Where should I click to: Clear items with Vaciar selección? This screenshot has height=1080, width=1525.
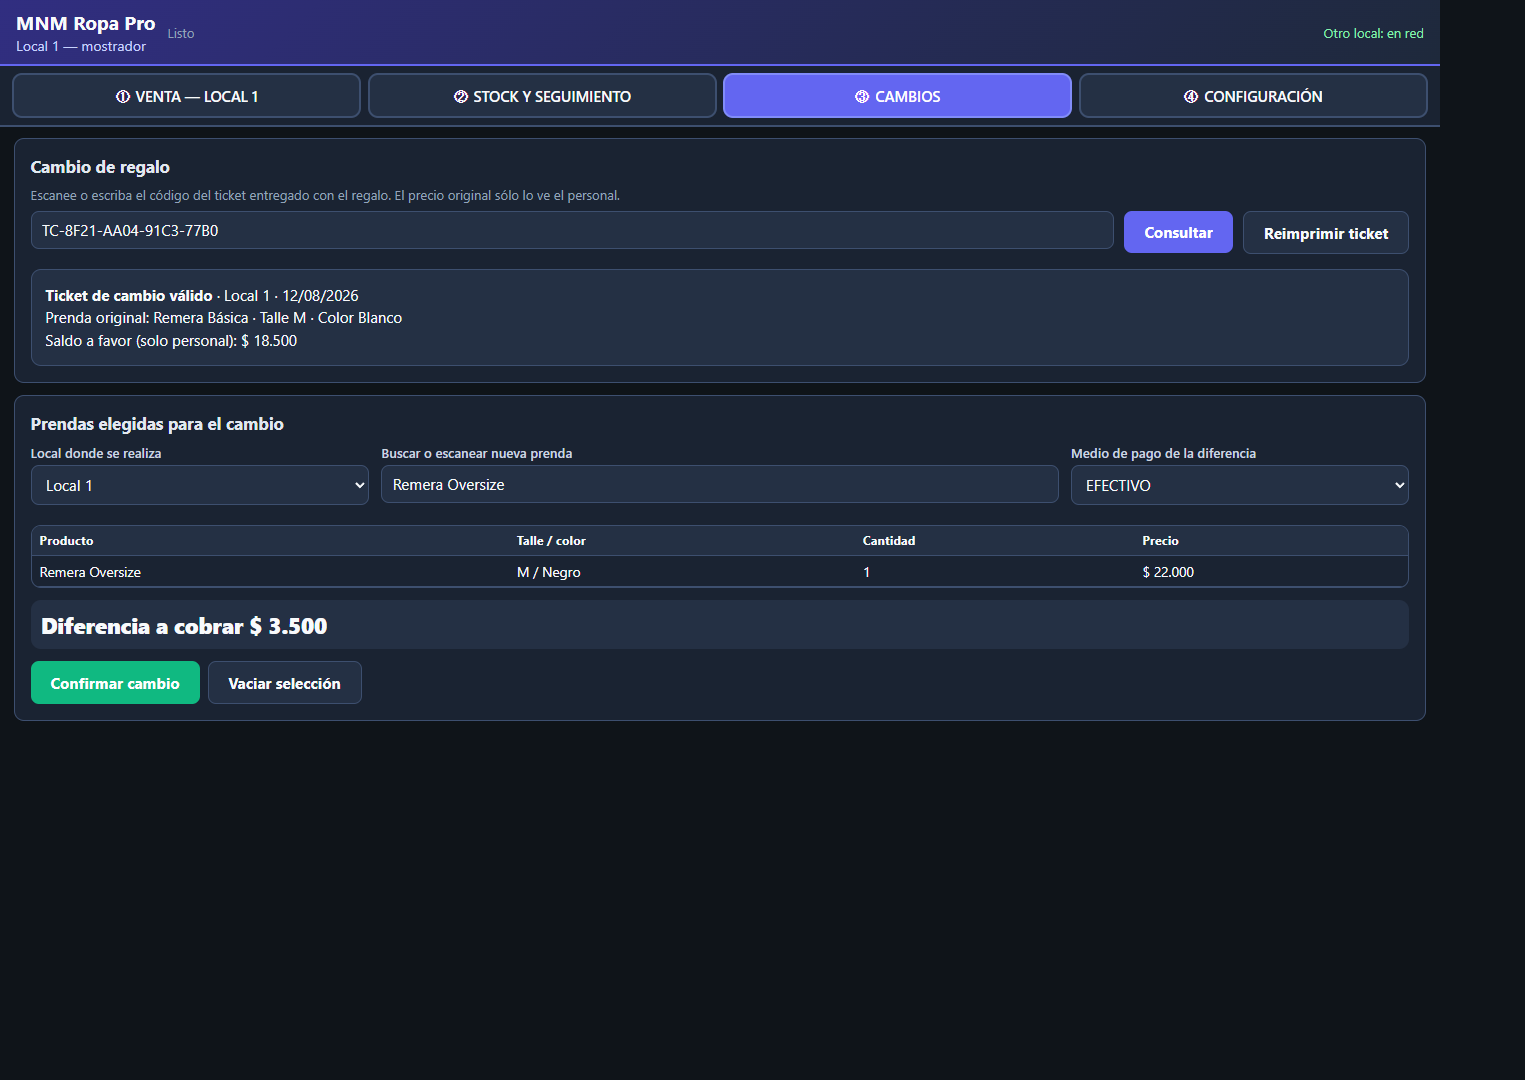coord(285,683)
